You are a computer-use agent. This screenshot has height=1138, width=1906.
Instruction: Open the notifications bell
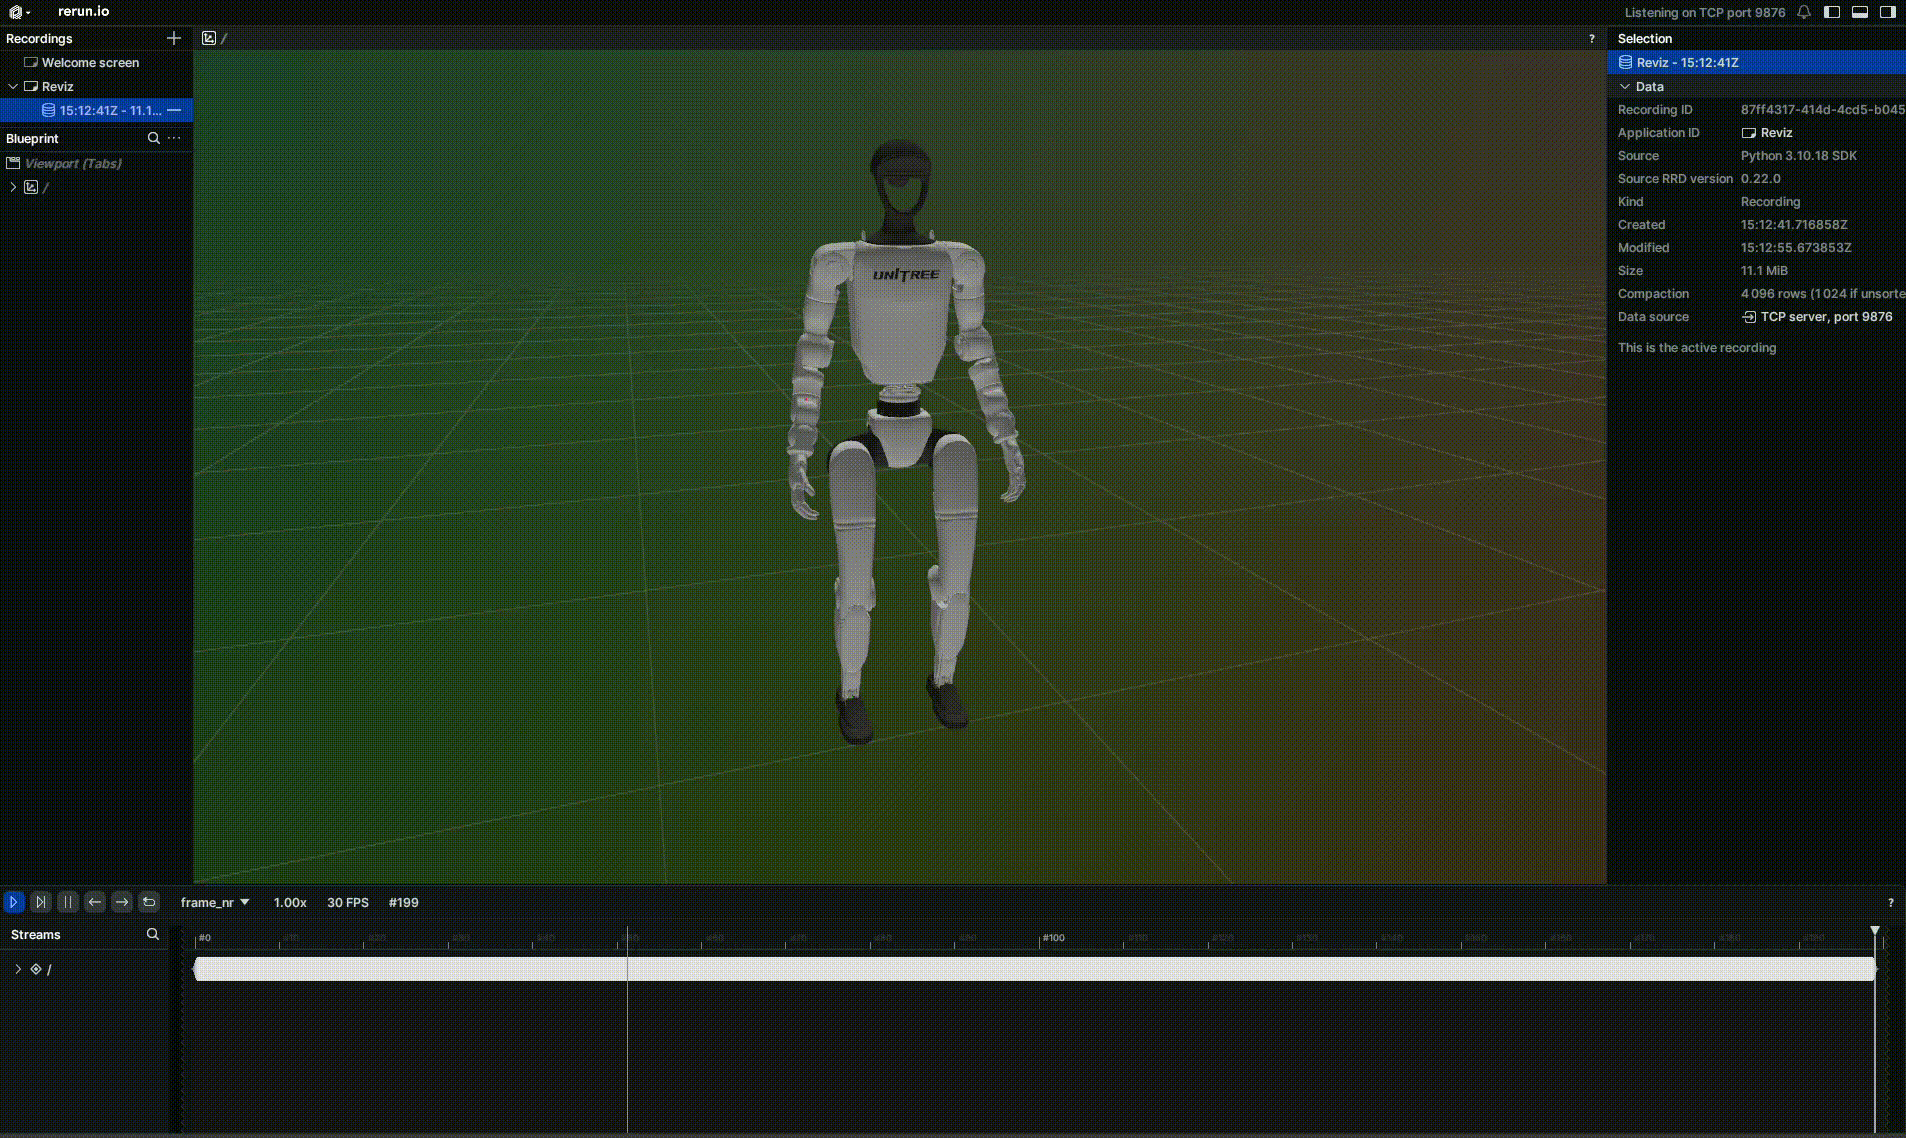(x=1804, y=12)
